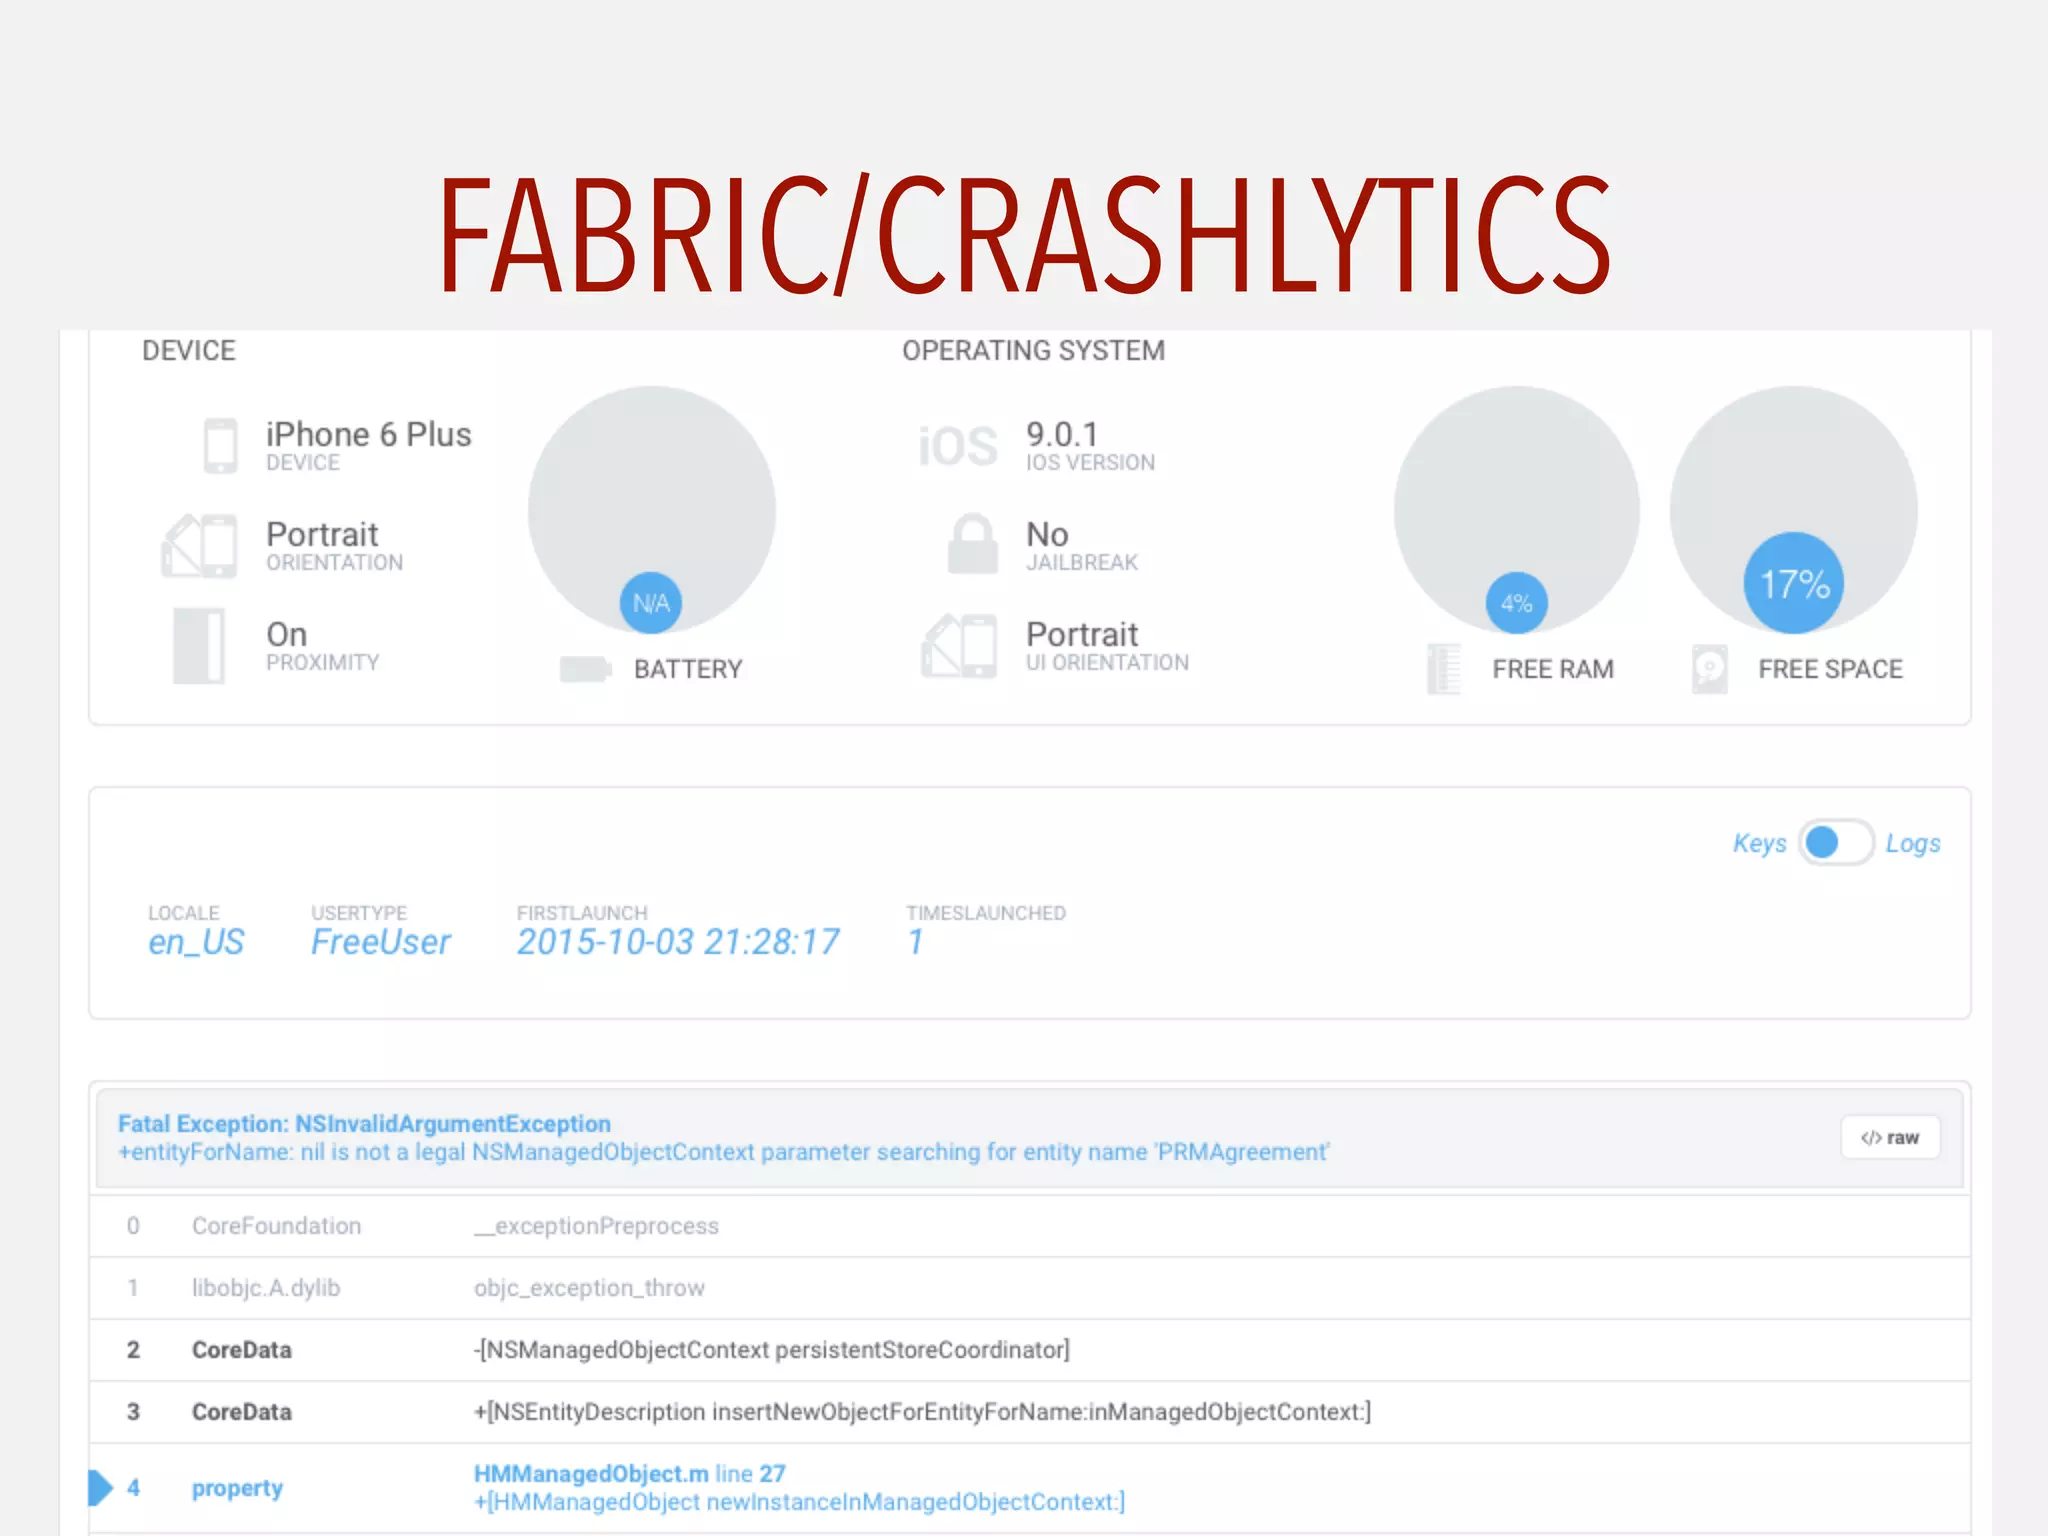The width and height of the screenshot is (2048, 1536).
Task: Click the DEVICE section heading
Action: (x=189, y=351)
